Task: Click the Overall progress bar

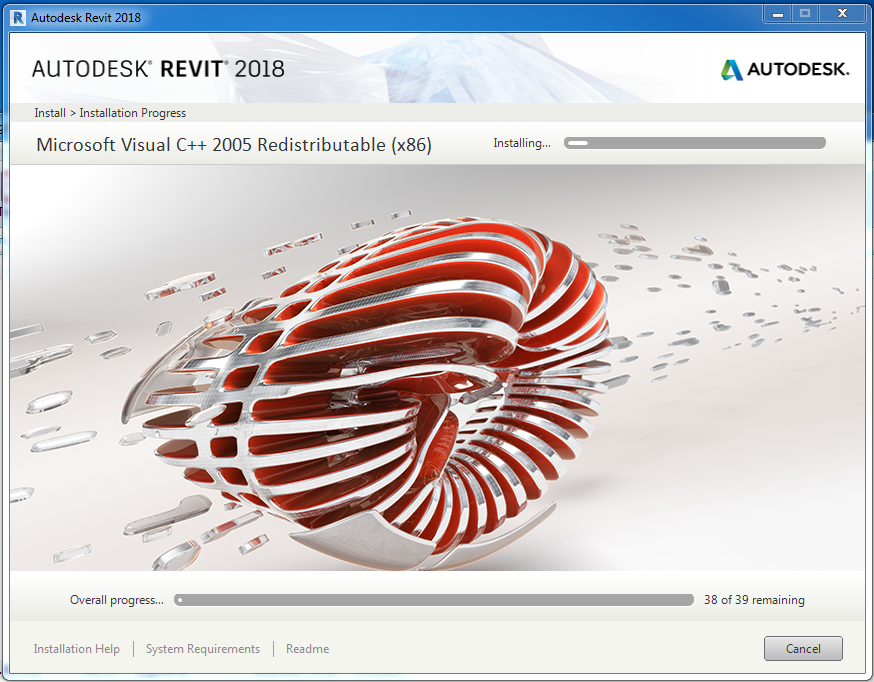Action: (433, 600)
